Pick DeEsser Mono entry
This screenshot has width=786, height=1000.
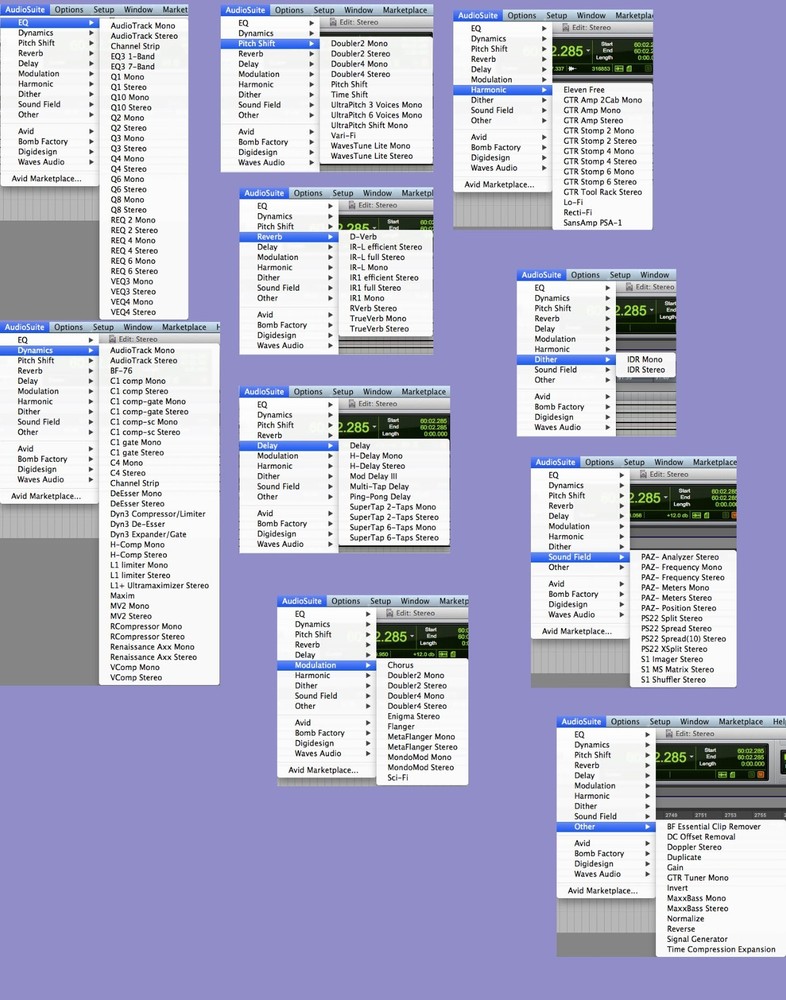pos(136,493)
